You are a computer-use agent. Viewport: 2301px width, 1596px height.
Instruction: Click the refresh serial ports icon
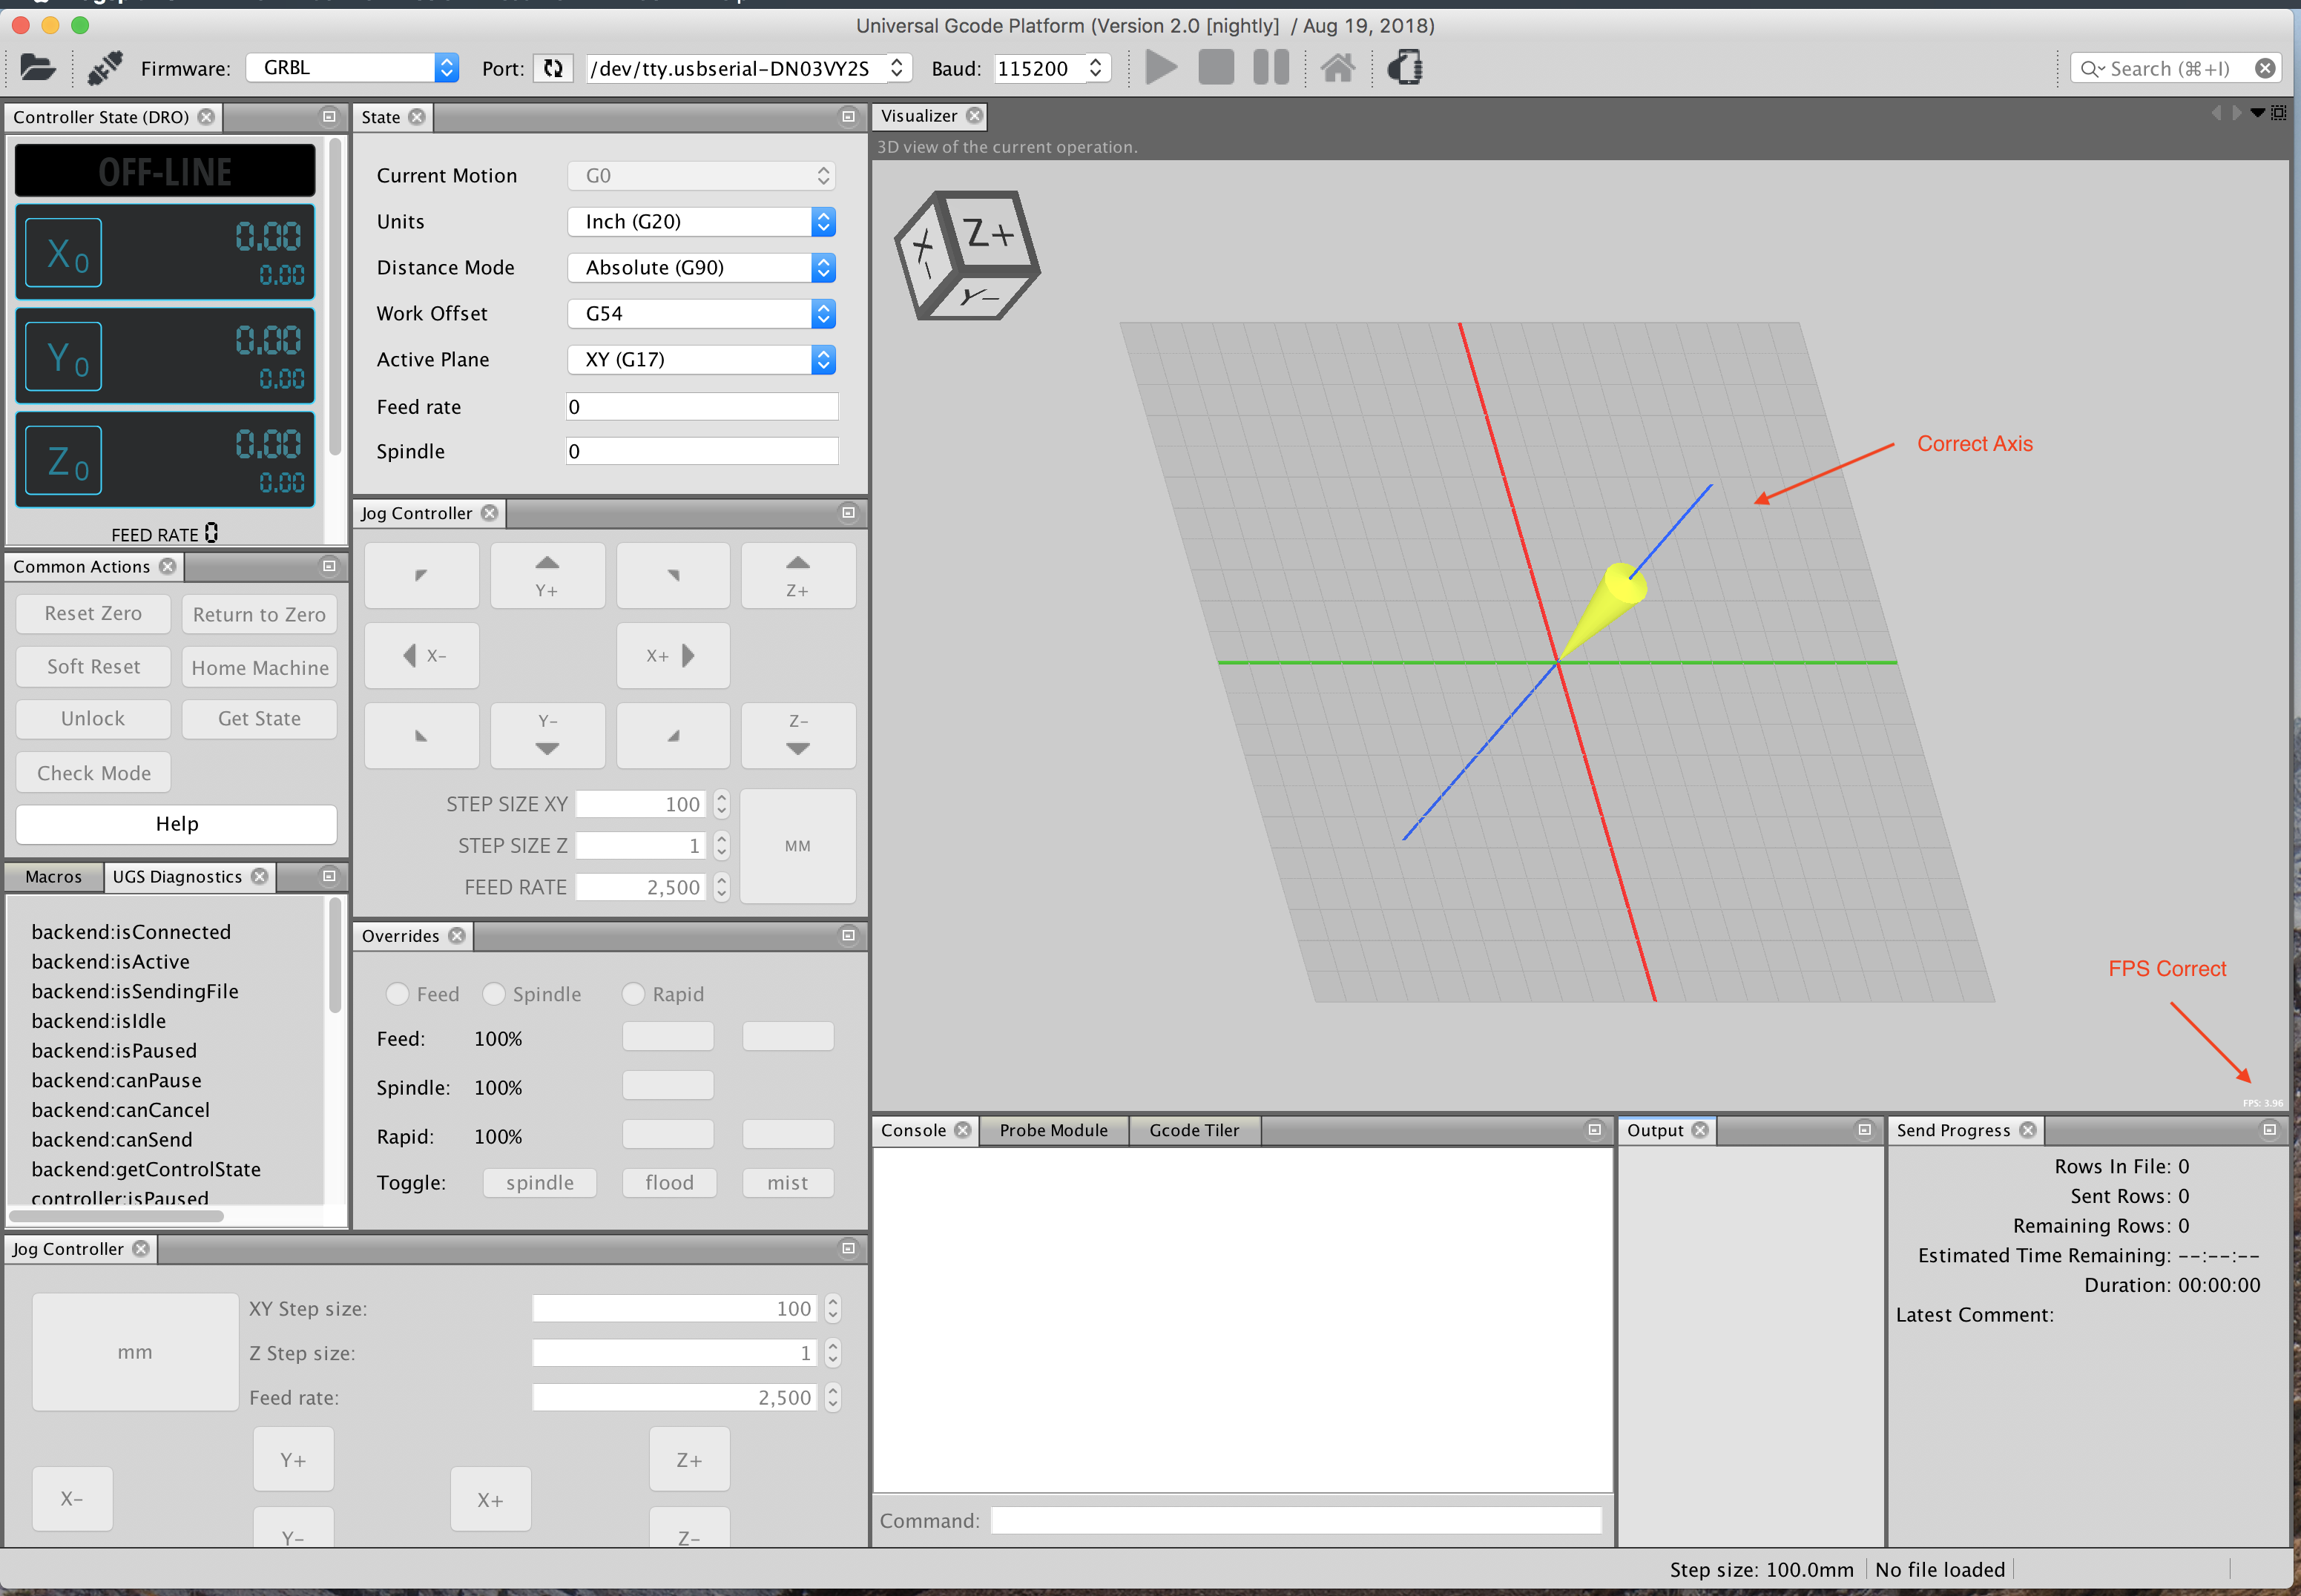point(553,68)
